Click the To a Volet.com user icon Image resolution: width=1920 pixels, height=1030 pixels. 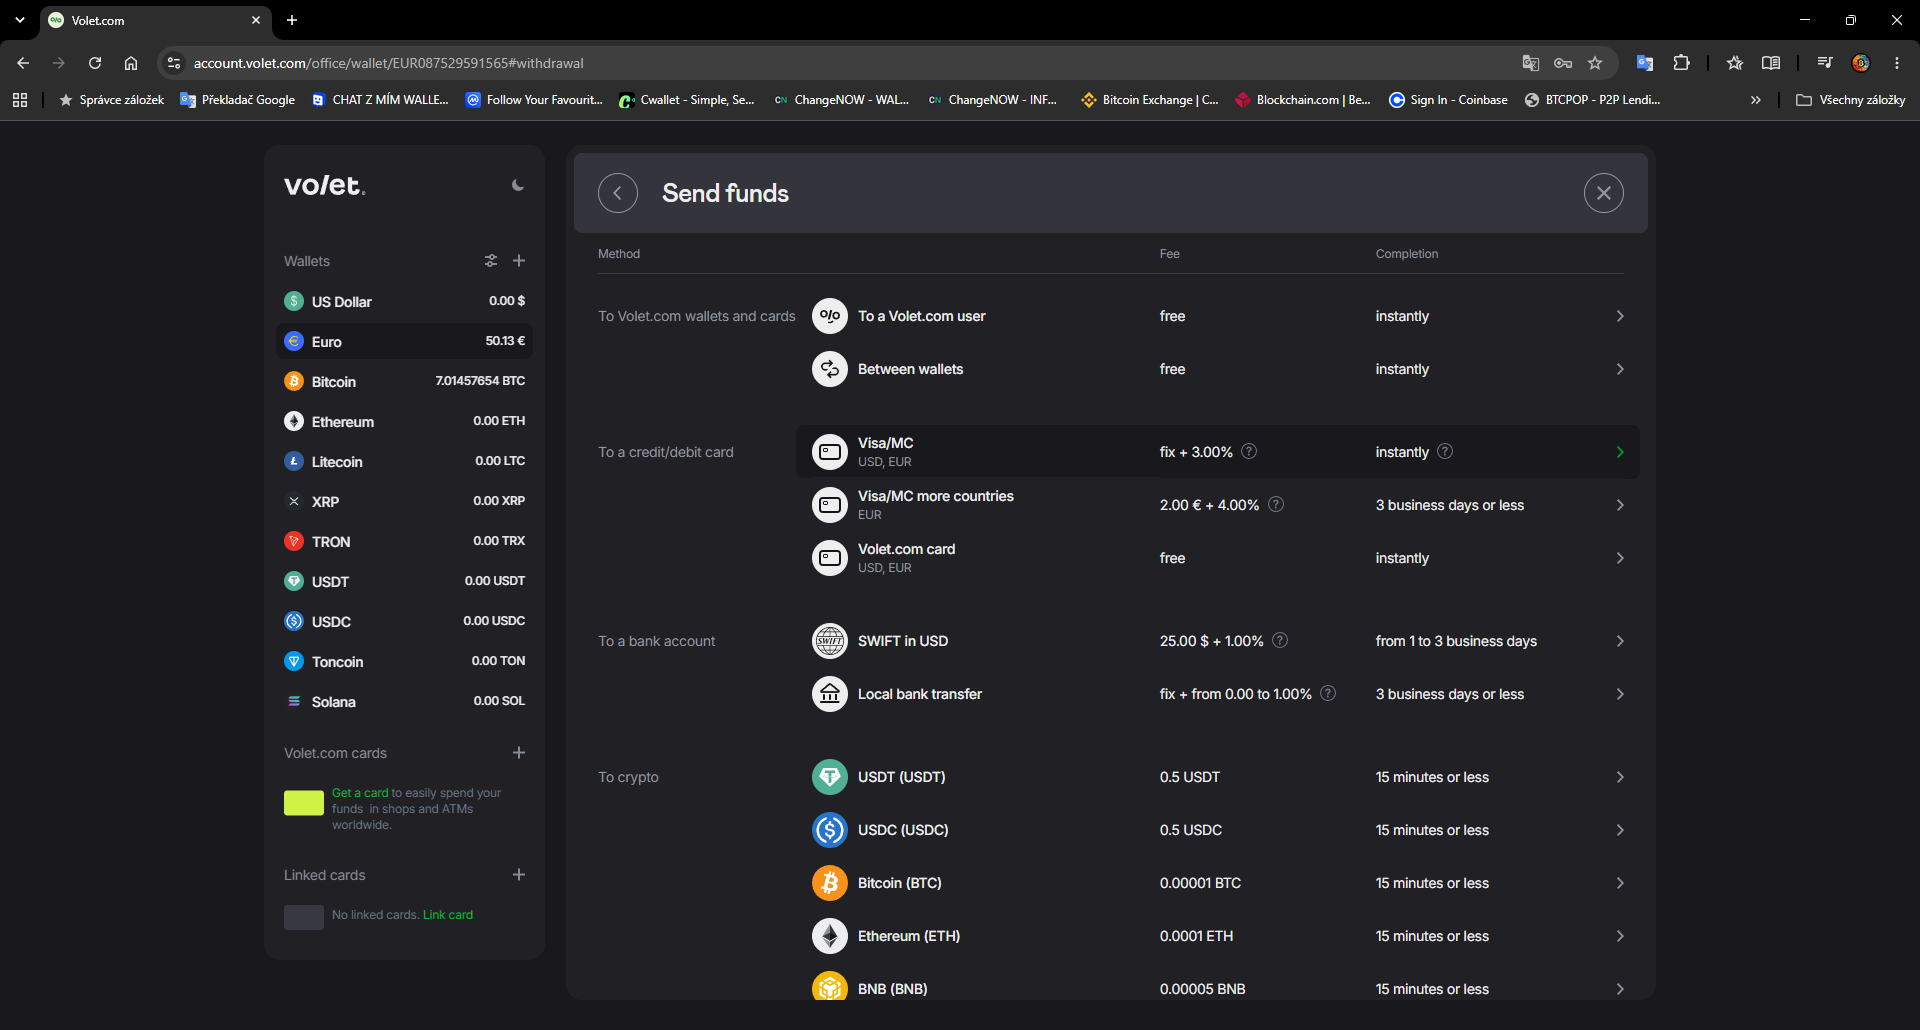(x=830, y=316)
